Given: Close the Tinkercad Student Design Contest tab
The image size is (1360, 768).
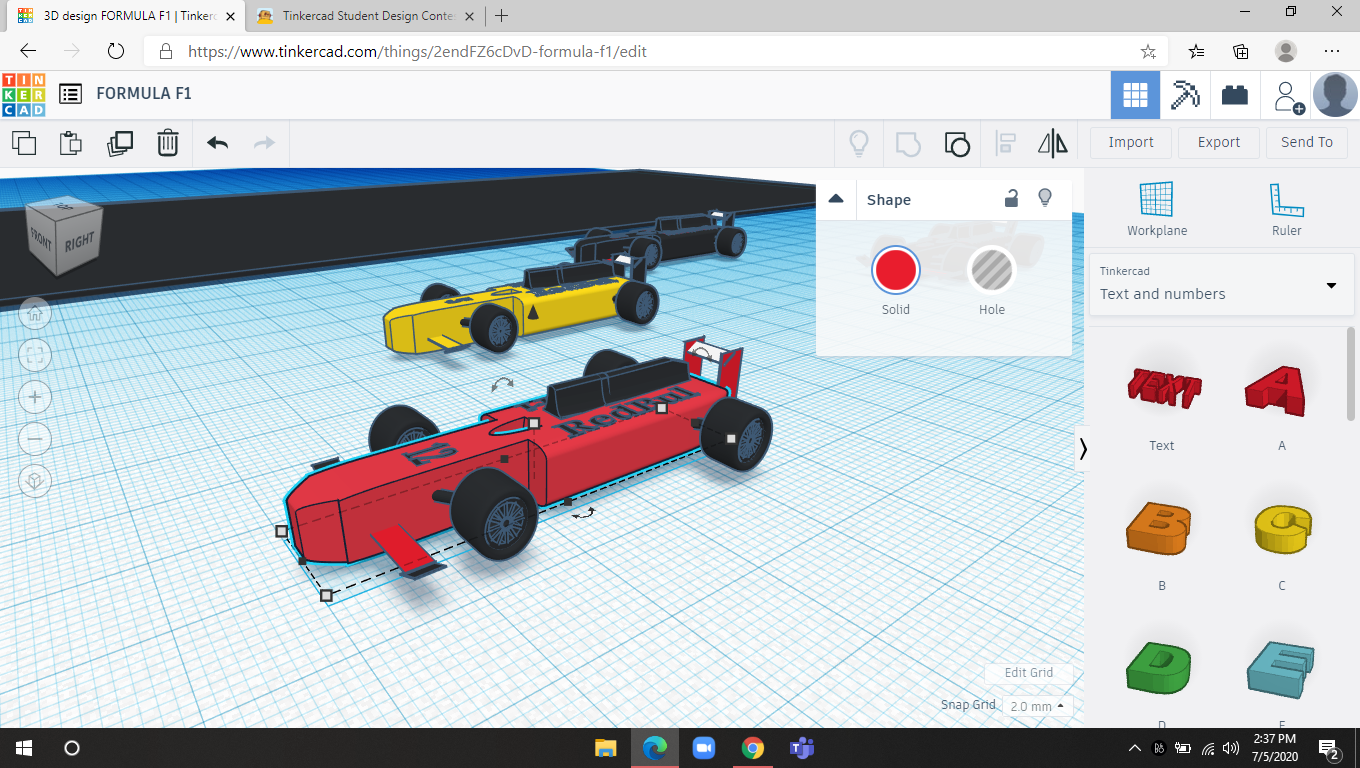Looking at the screenshot, I should tap(471, 16).
